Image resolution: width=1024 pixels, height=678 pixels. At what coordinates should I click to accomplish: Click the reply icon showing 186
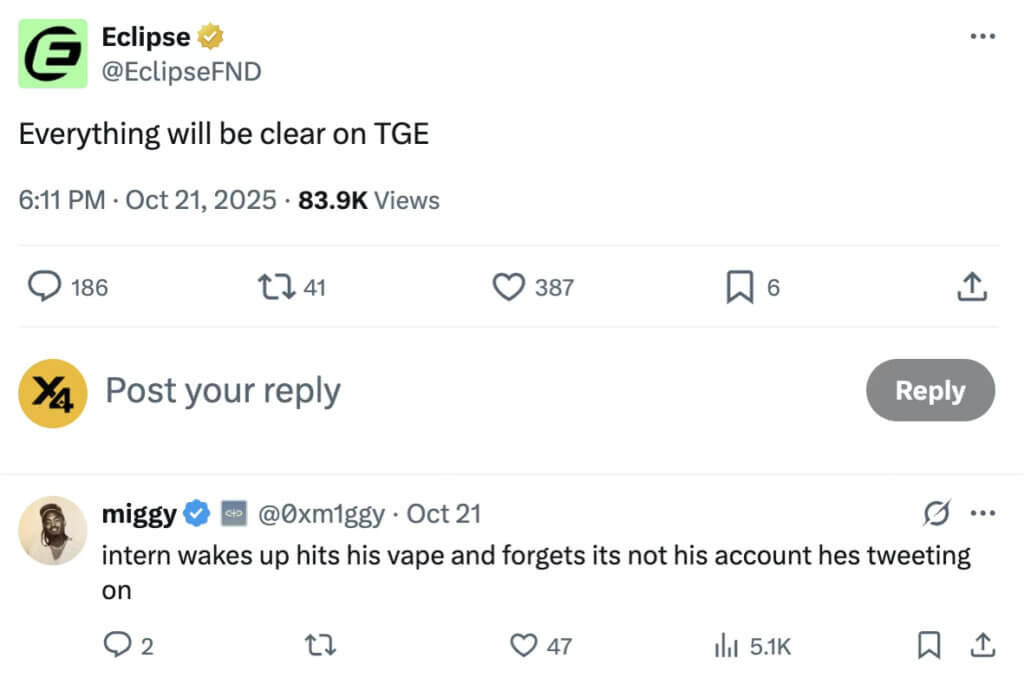[45, 287]
